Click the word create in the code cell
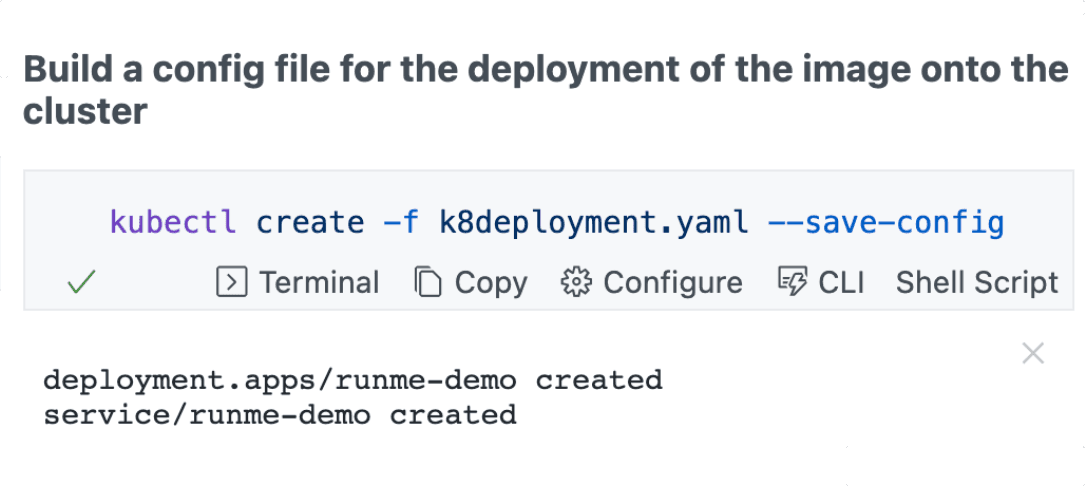 (310, 223)
